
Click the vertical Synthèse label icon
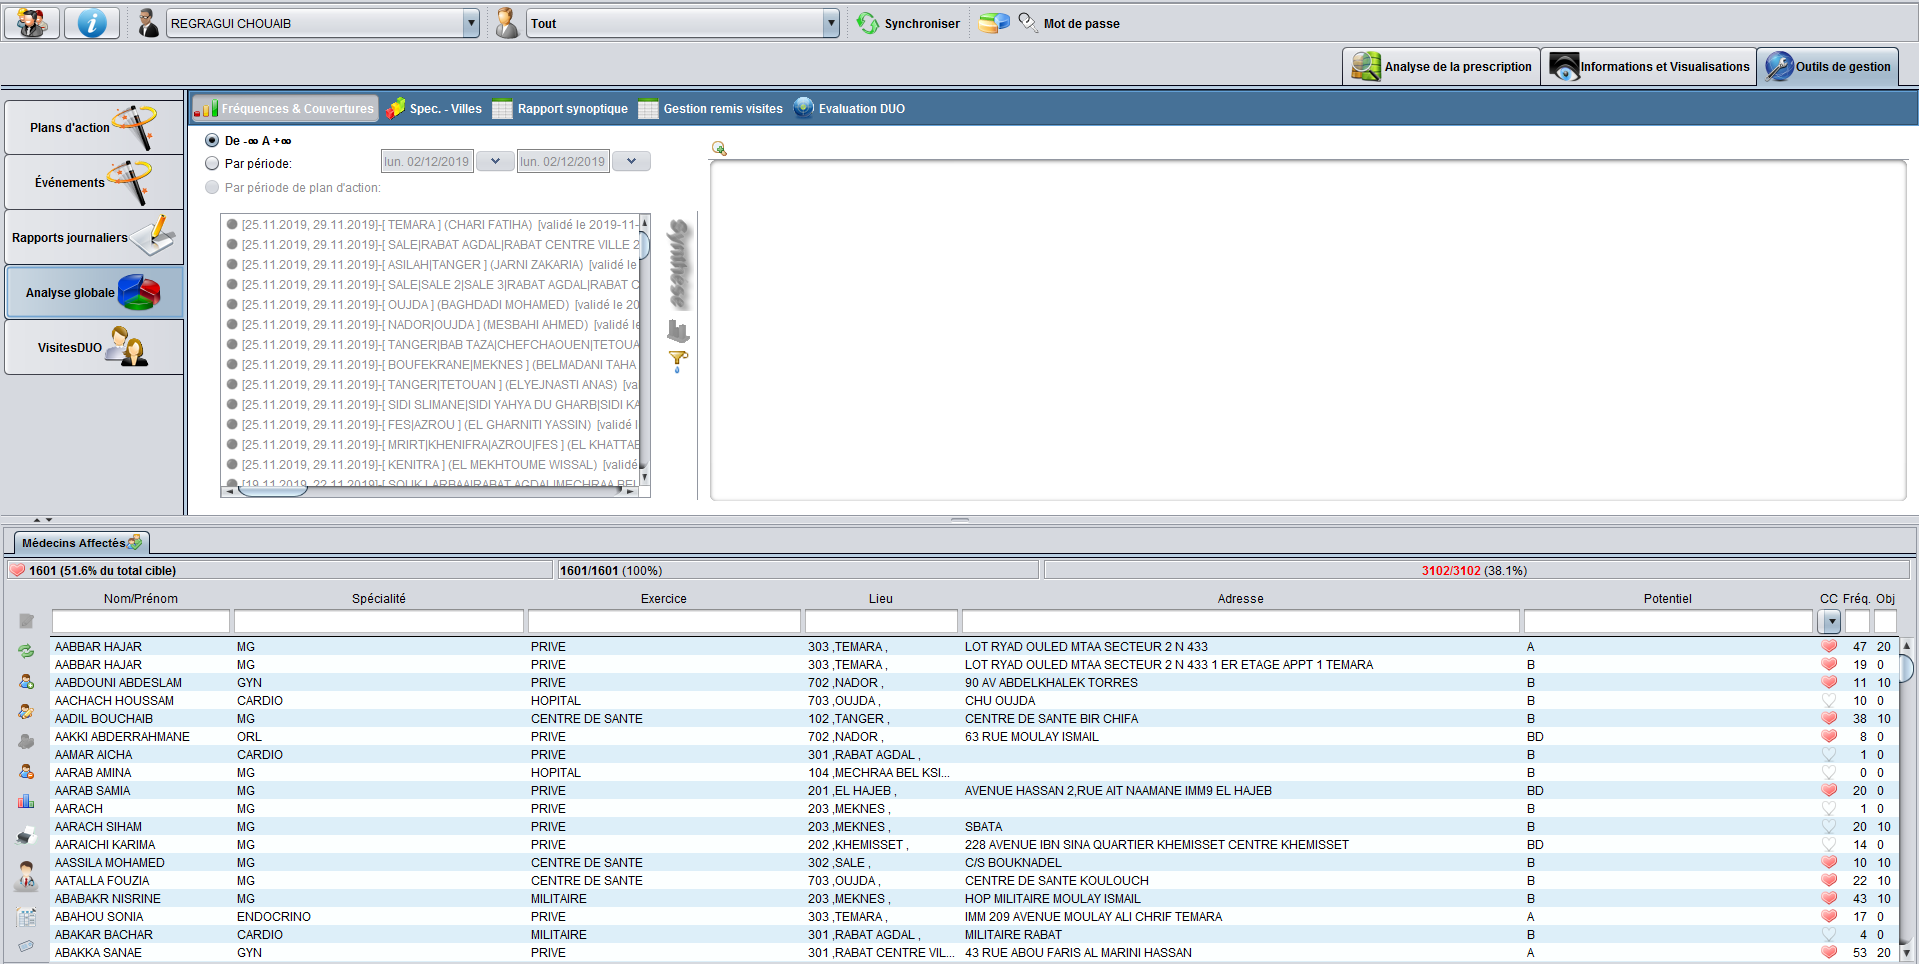(x=679, y=265)
